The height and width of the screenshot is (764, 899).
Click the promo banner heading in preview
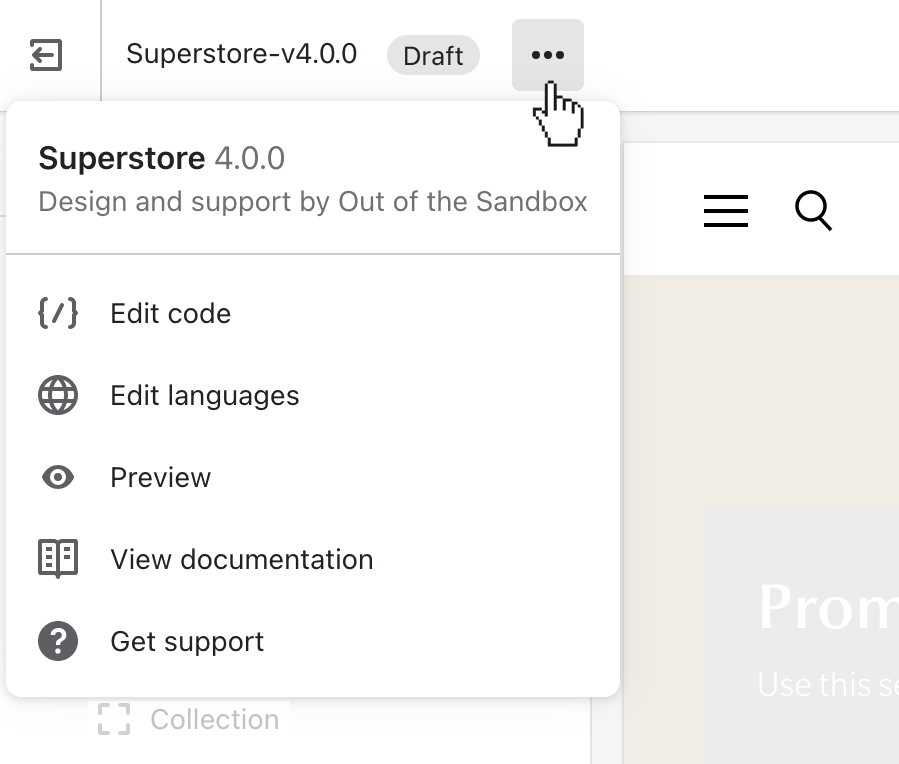point(827,606)
